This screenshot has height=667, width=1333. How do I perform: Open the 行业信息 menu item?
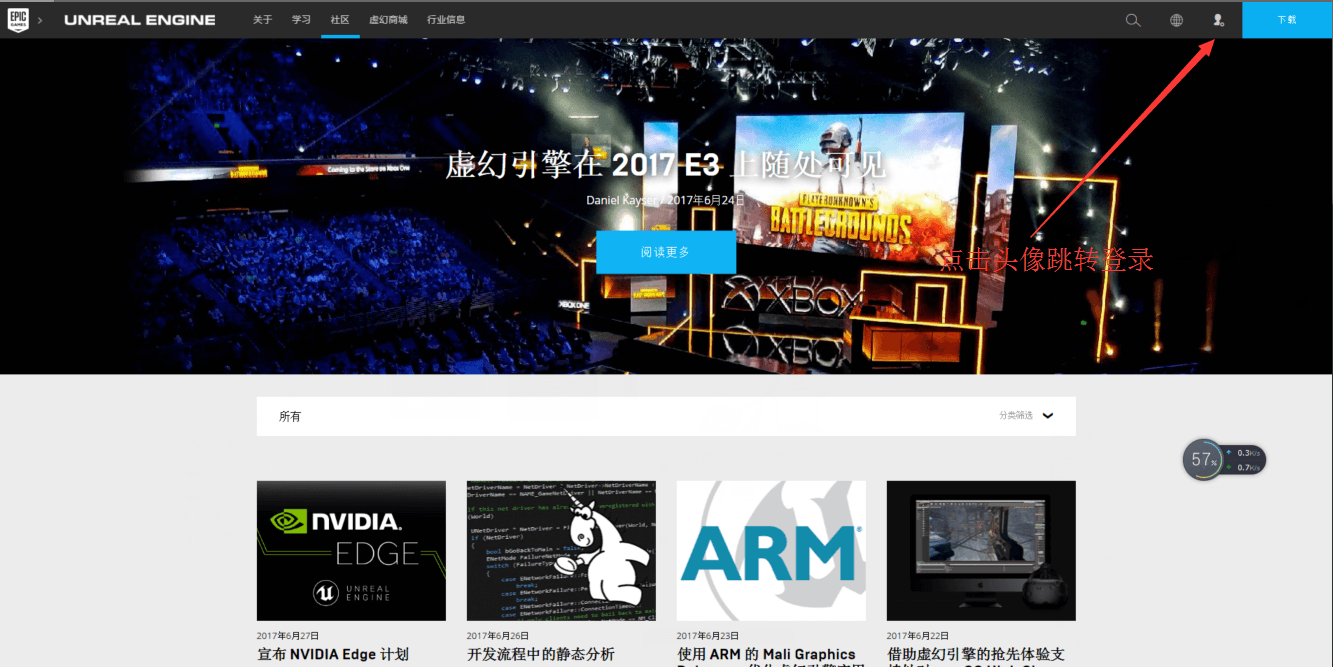446,20
